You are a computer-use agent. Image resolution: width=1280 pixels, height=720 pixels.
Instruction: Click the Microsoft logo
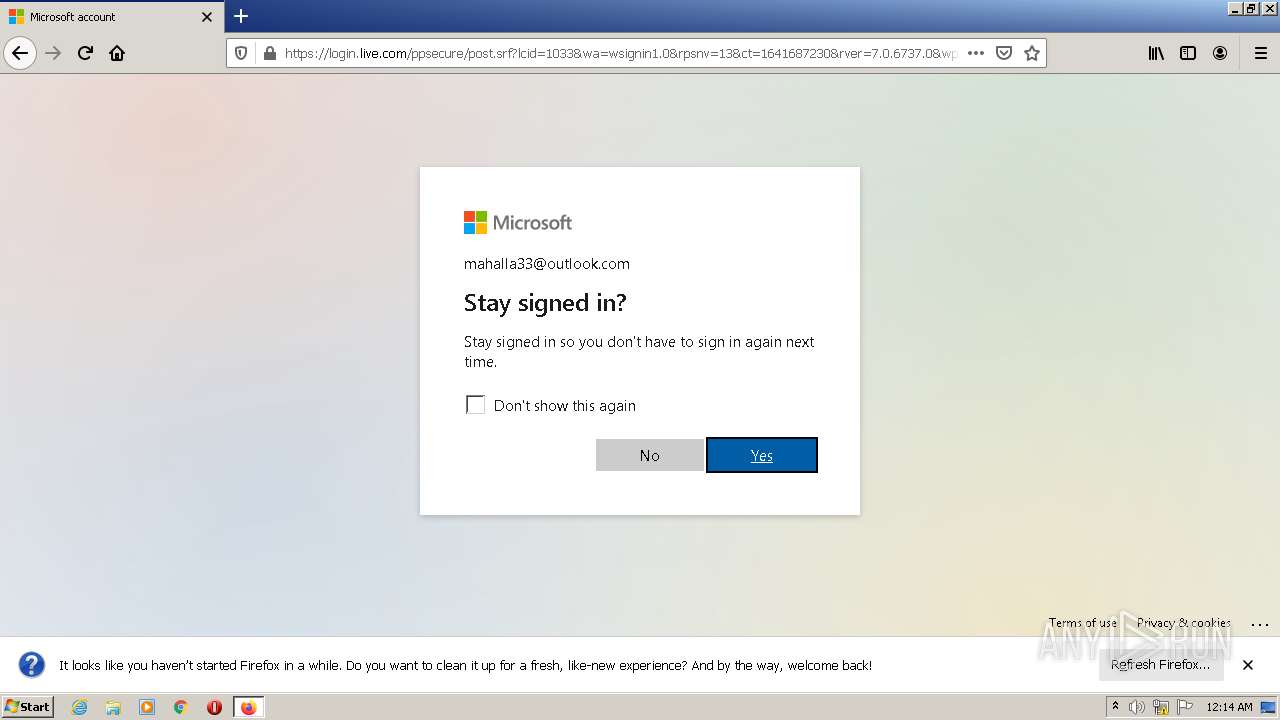click(518, 222)
